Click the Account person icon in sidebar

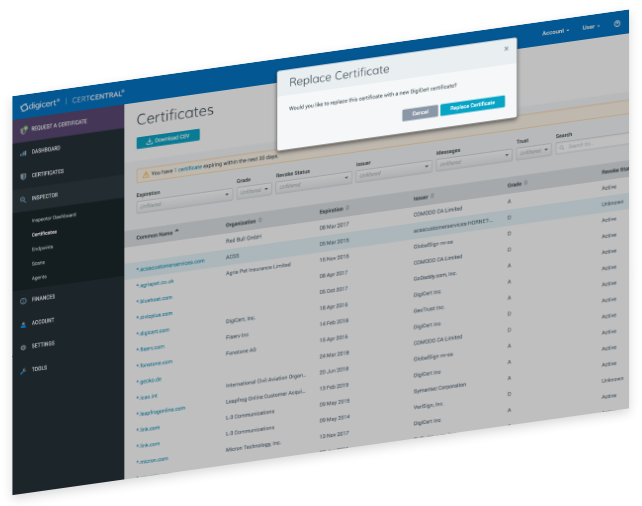(x=23, y=325)
